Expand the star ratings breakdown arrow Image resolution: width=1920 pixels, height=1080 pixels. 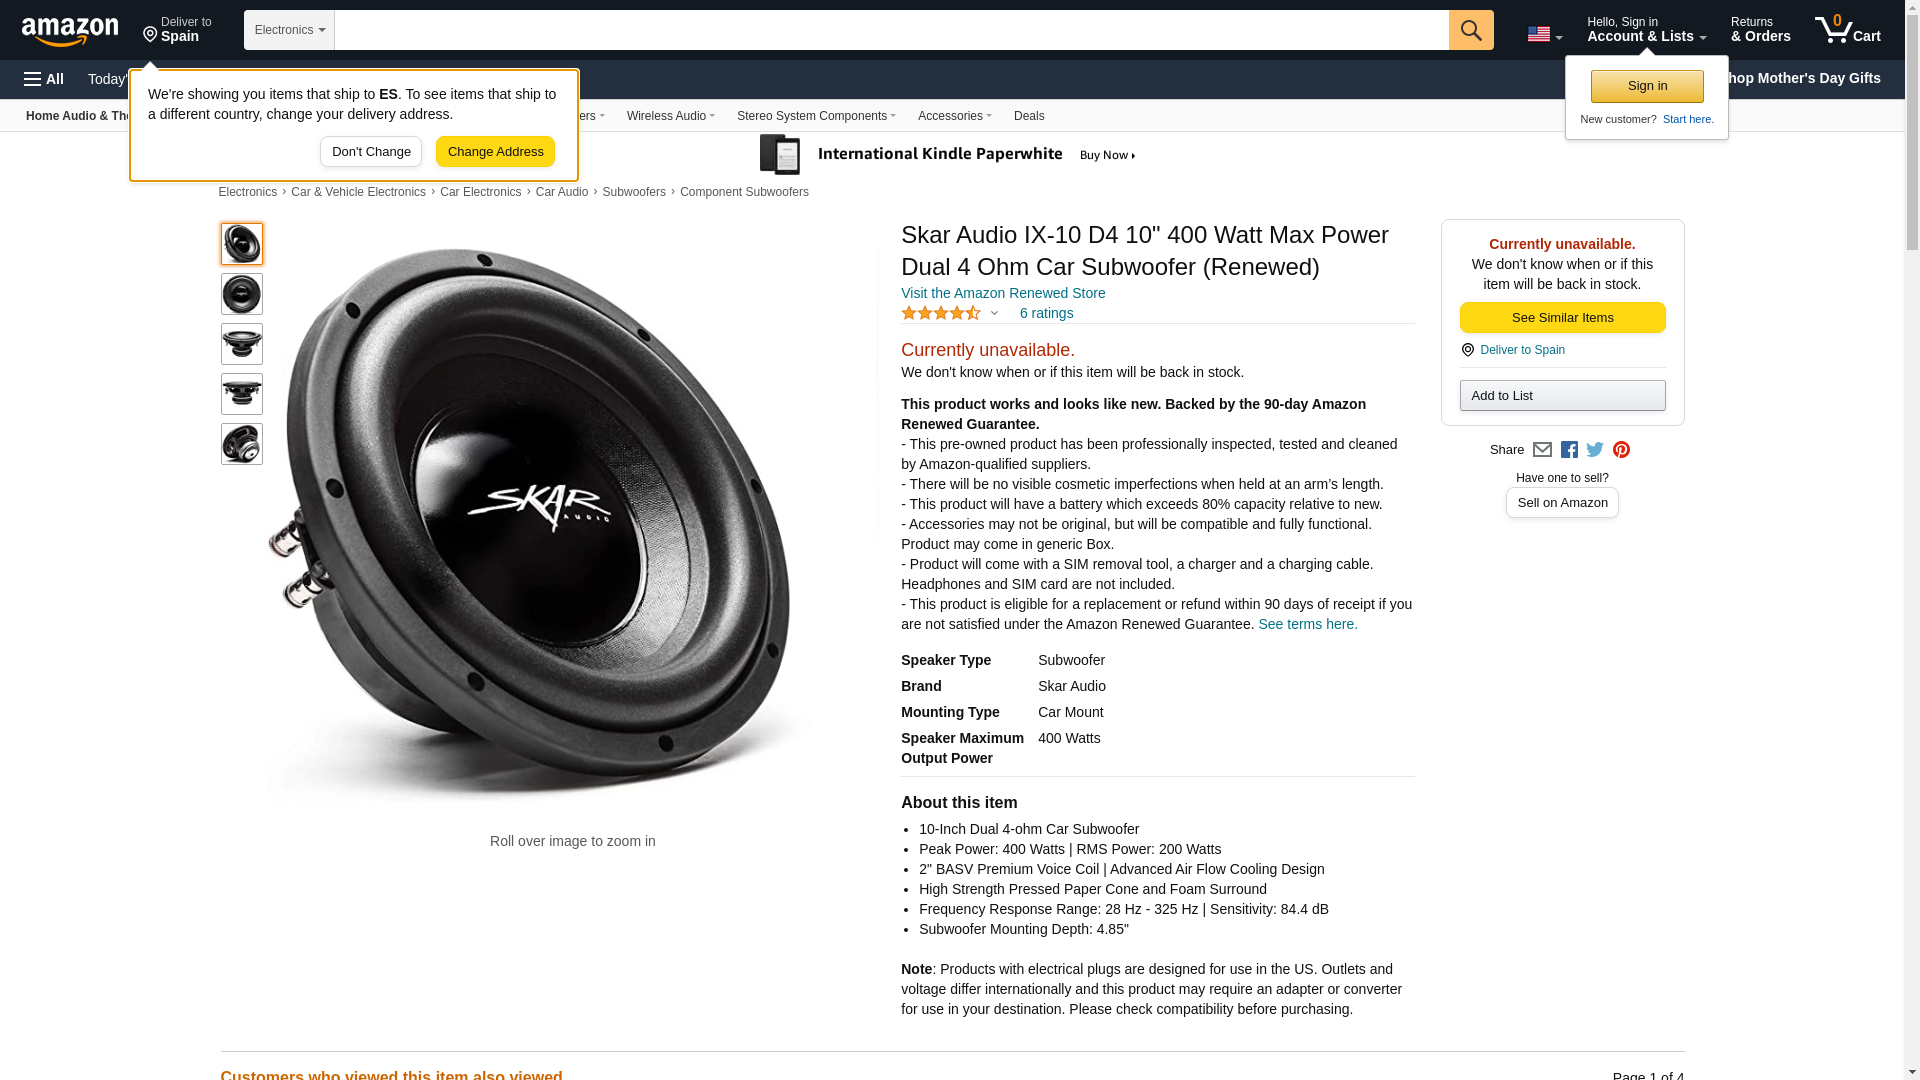[994, 313]
